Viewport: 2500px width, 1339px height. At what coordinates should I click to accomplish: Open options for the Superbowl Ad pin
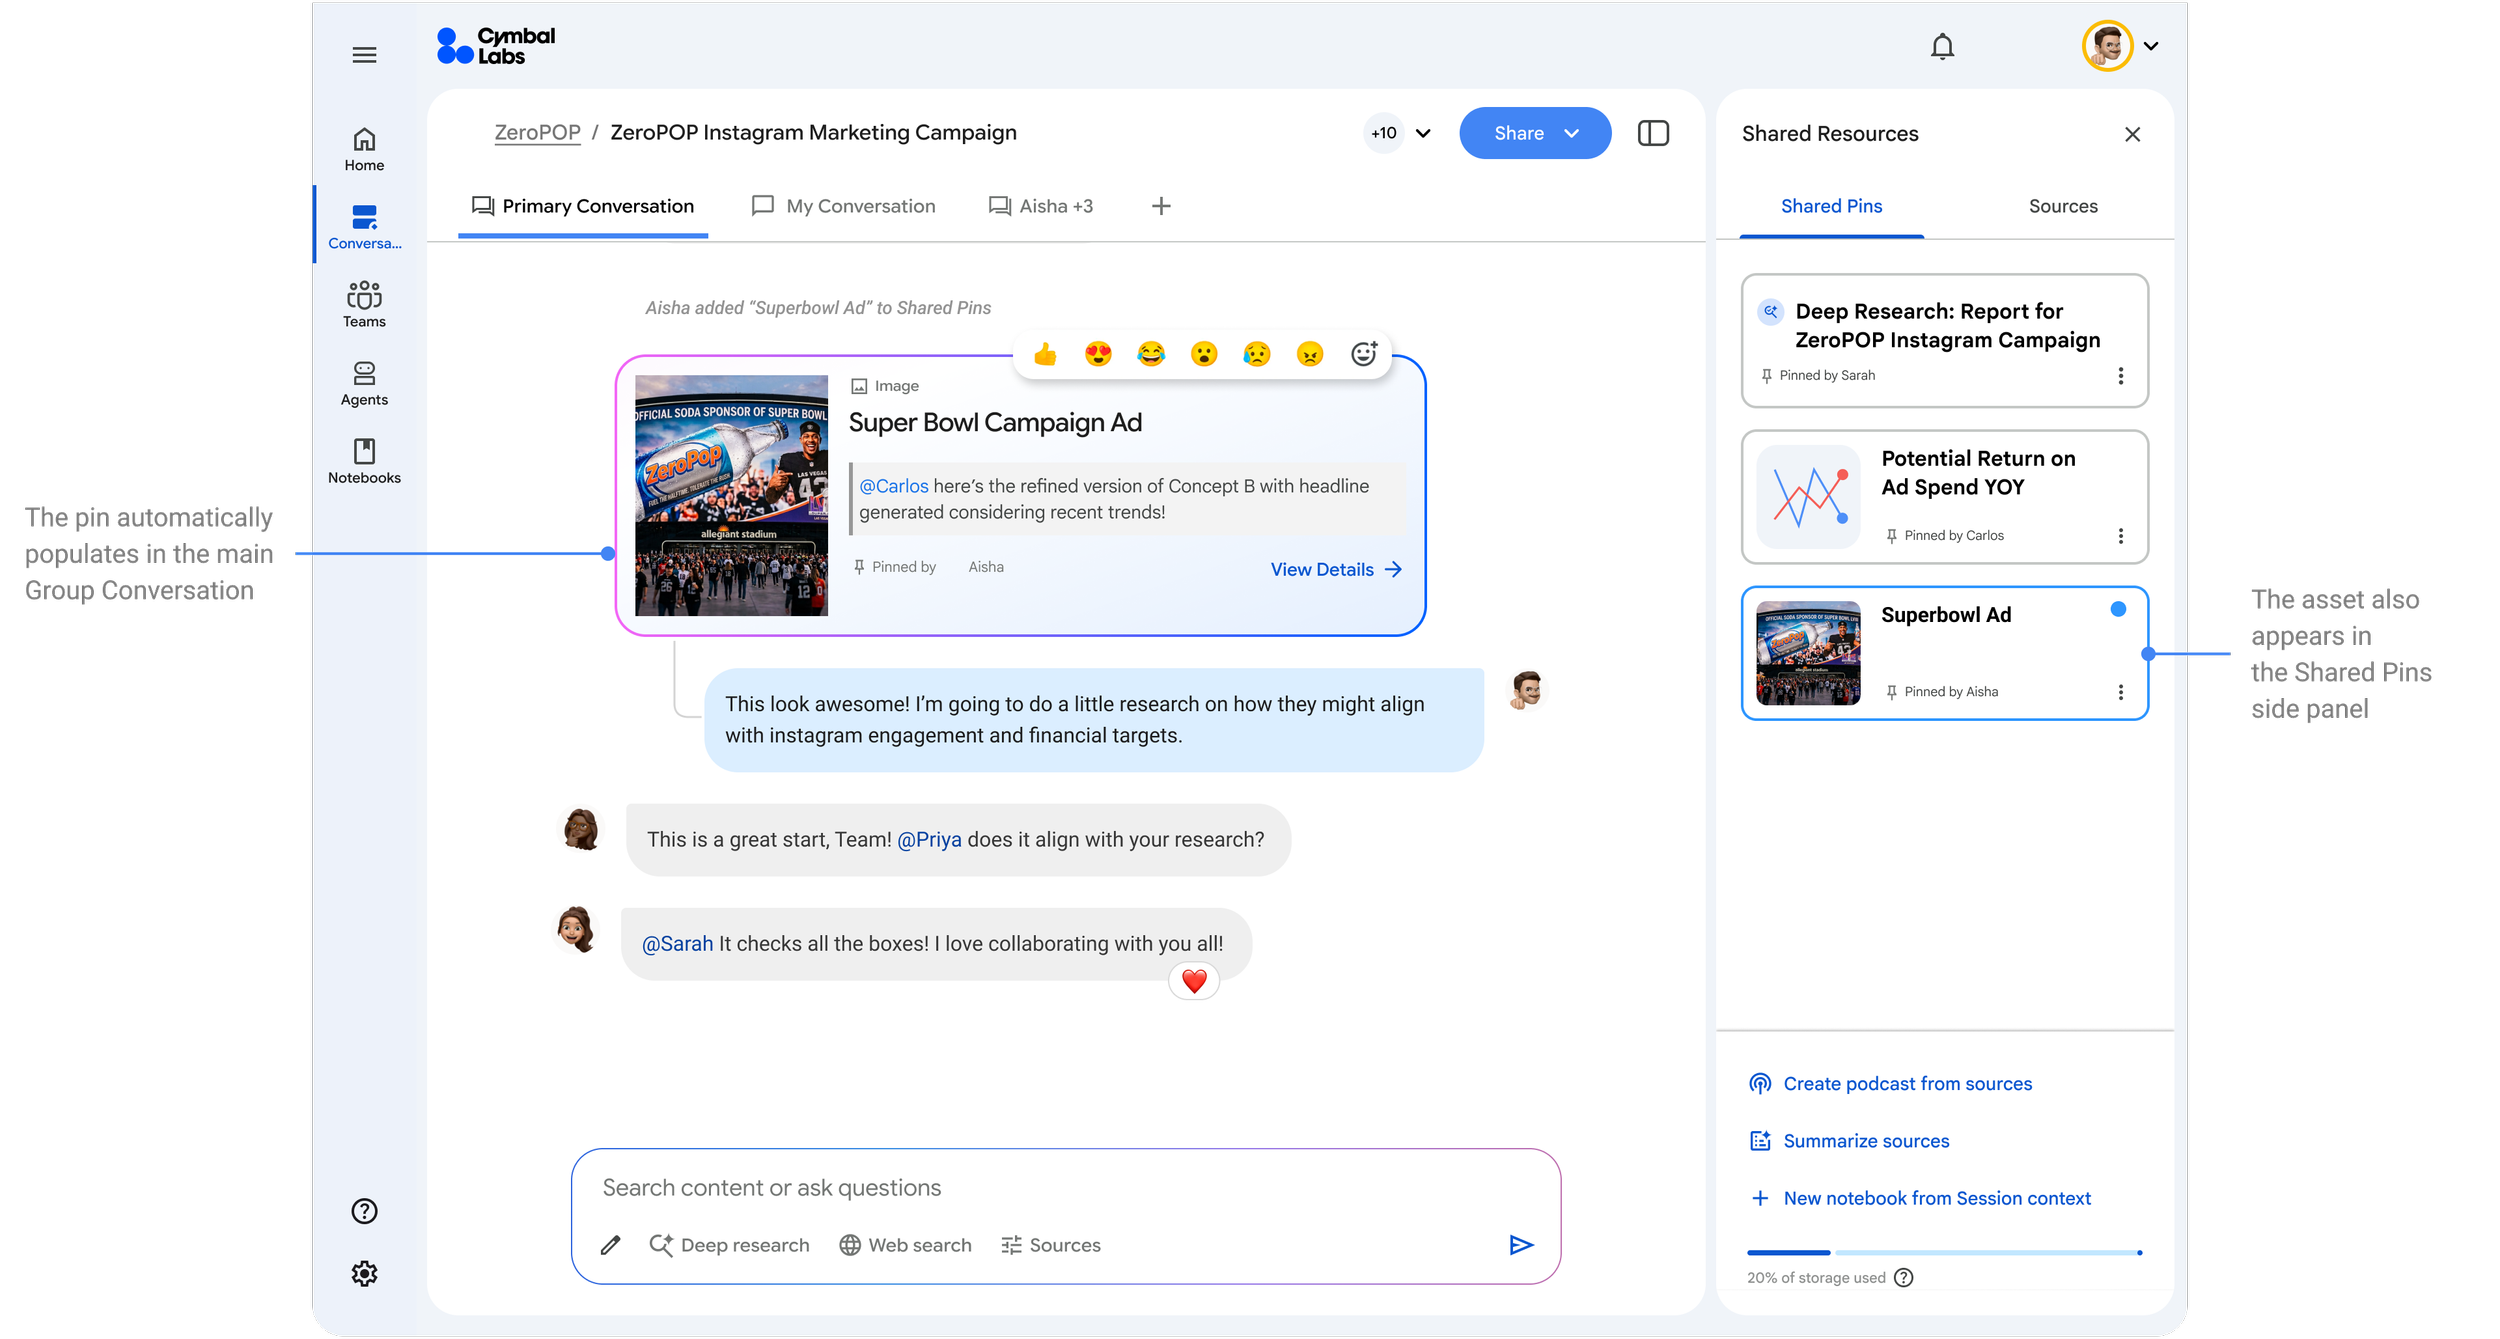tap(2120, 692)
